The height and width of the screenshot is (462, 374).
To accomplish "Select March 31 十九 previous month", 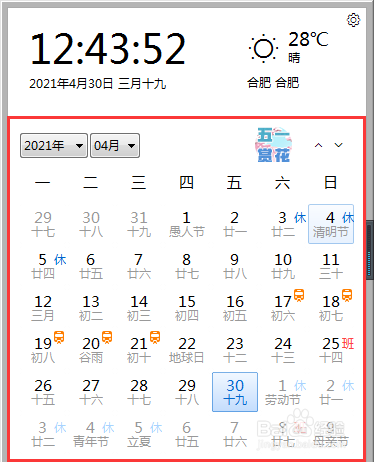I will click(139, 224).
